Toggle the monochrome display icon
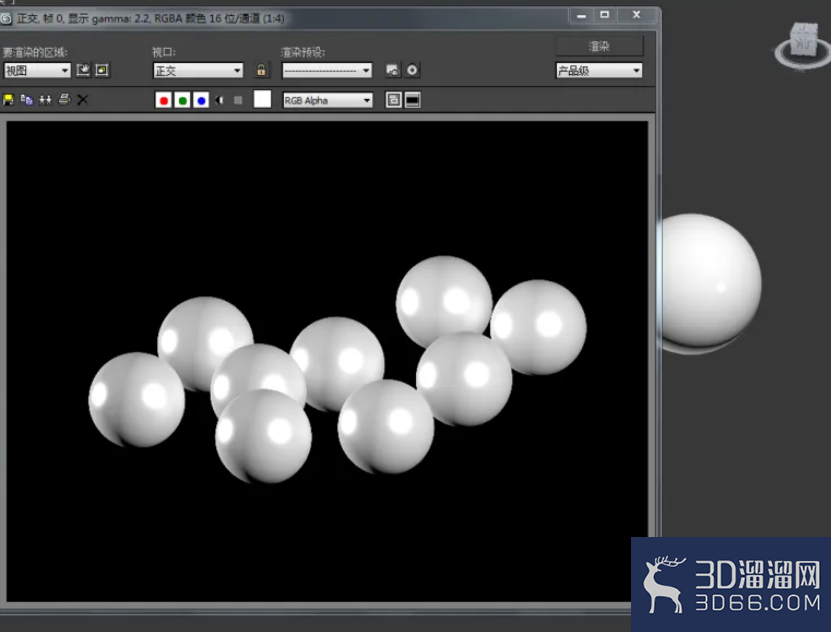This screenshot has height=632, width=831. click(238, 100)
